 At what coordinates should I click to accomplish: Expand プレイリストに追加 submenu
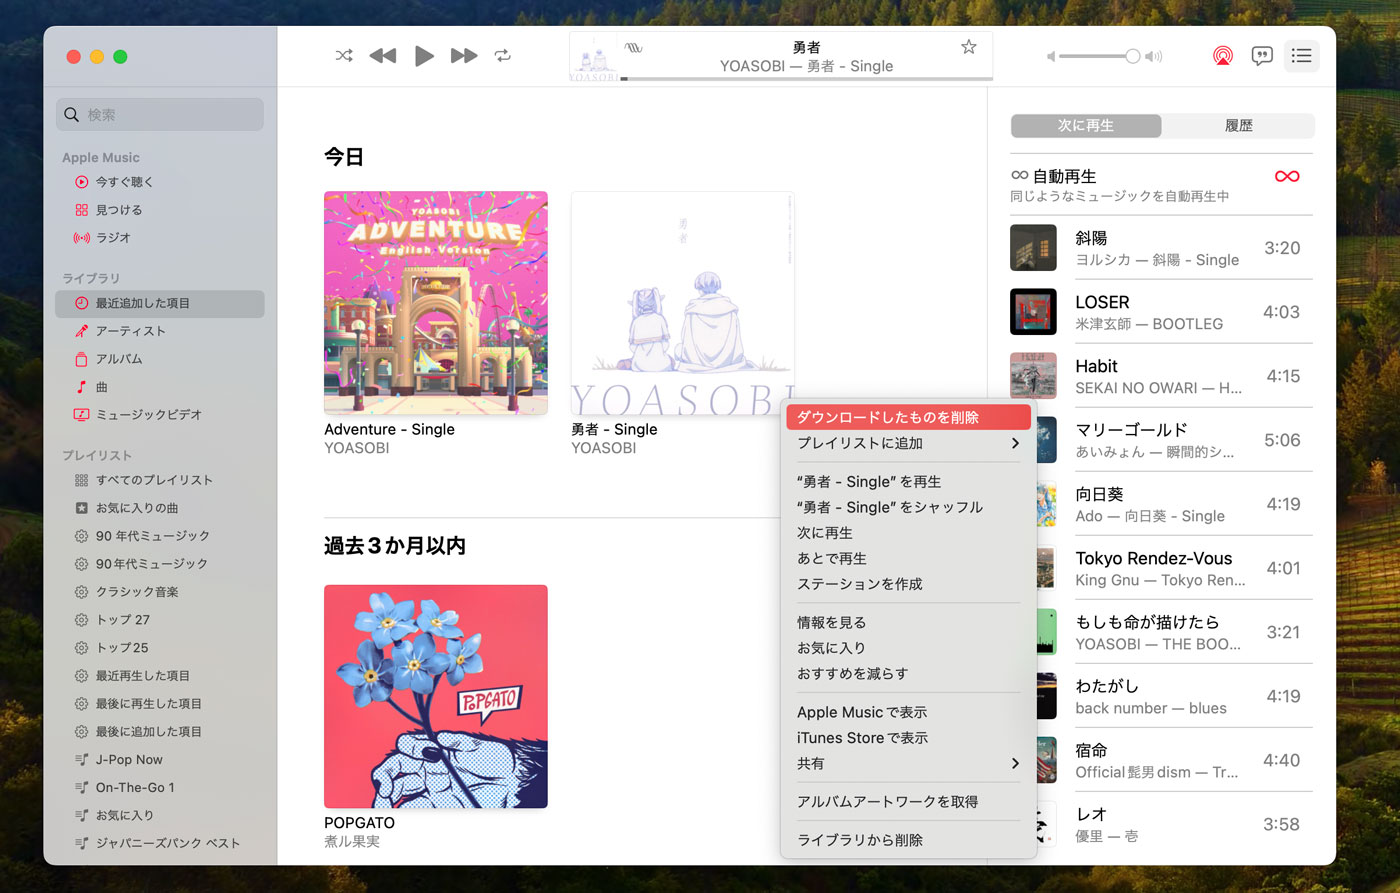pos(908,443)
